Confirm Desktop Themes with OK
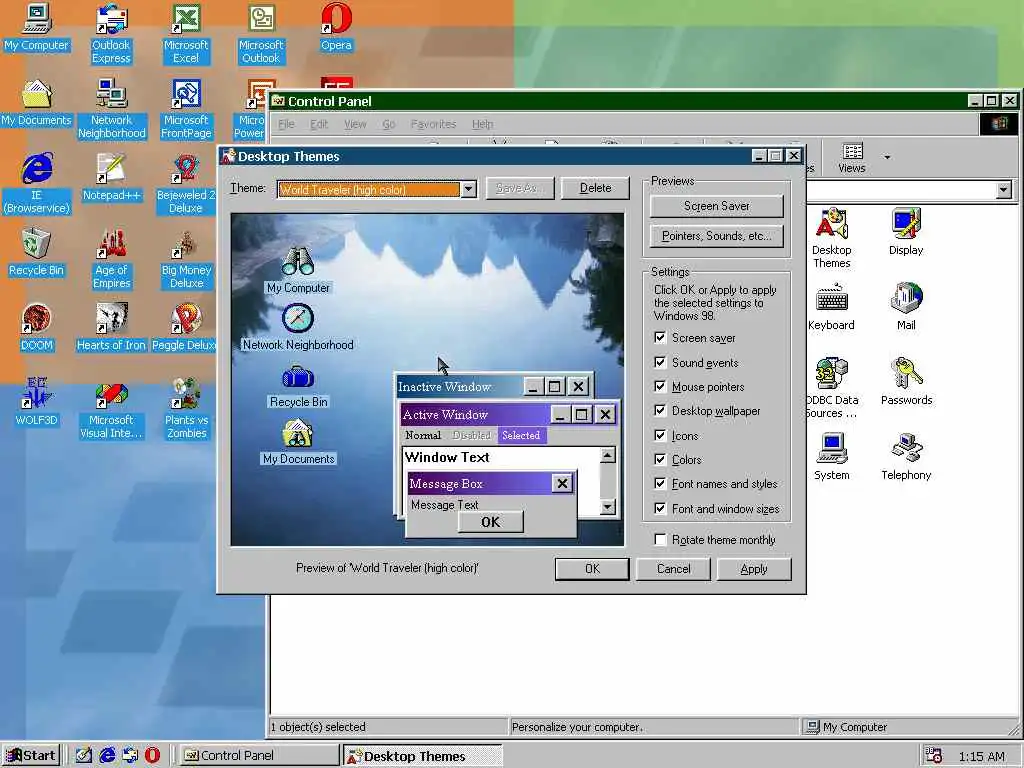 [592, 569]
